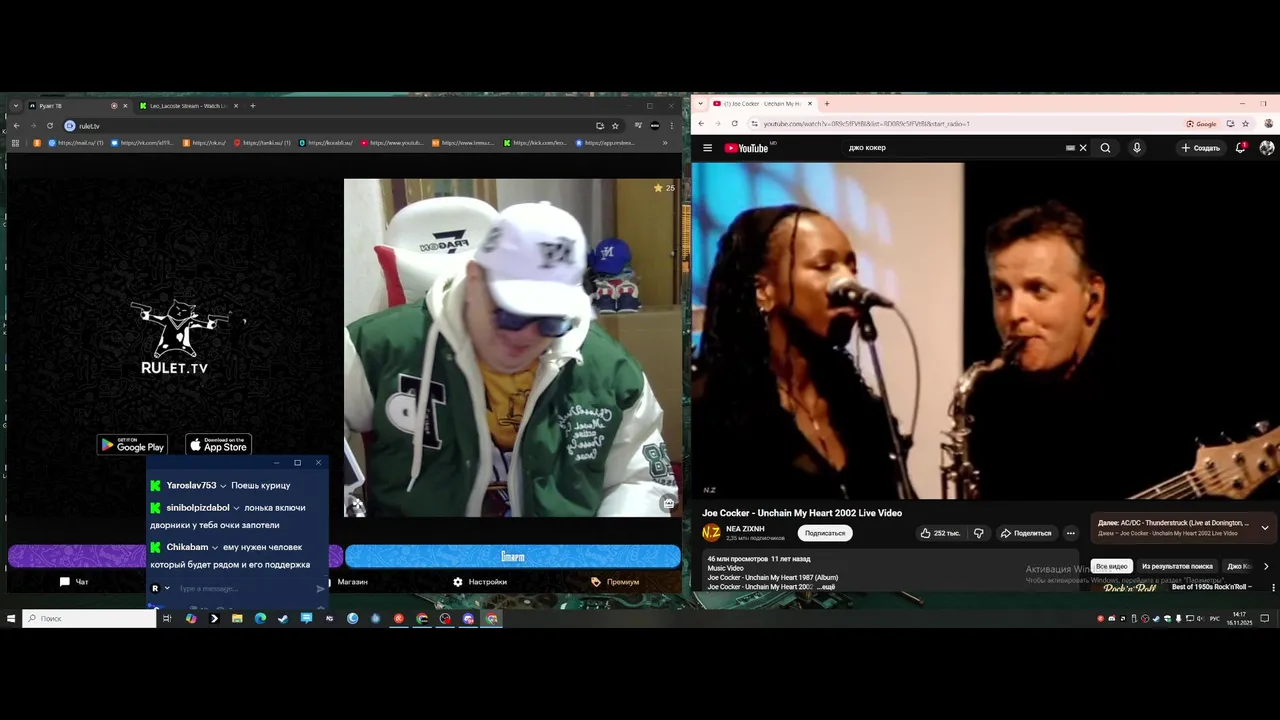Screen dimensions: 1280x720
Task: Click the Windows taskbar search box
Action: 90,619
